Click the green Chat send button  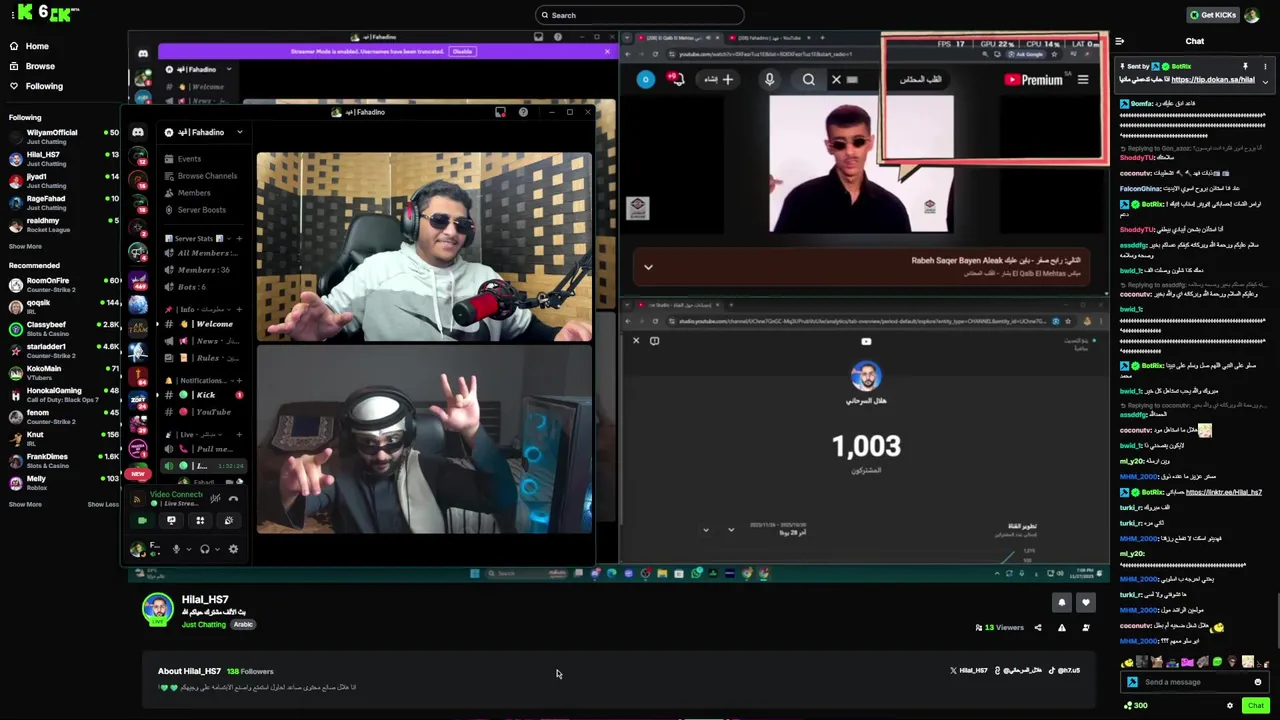1255,705
